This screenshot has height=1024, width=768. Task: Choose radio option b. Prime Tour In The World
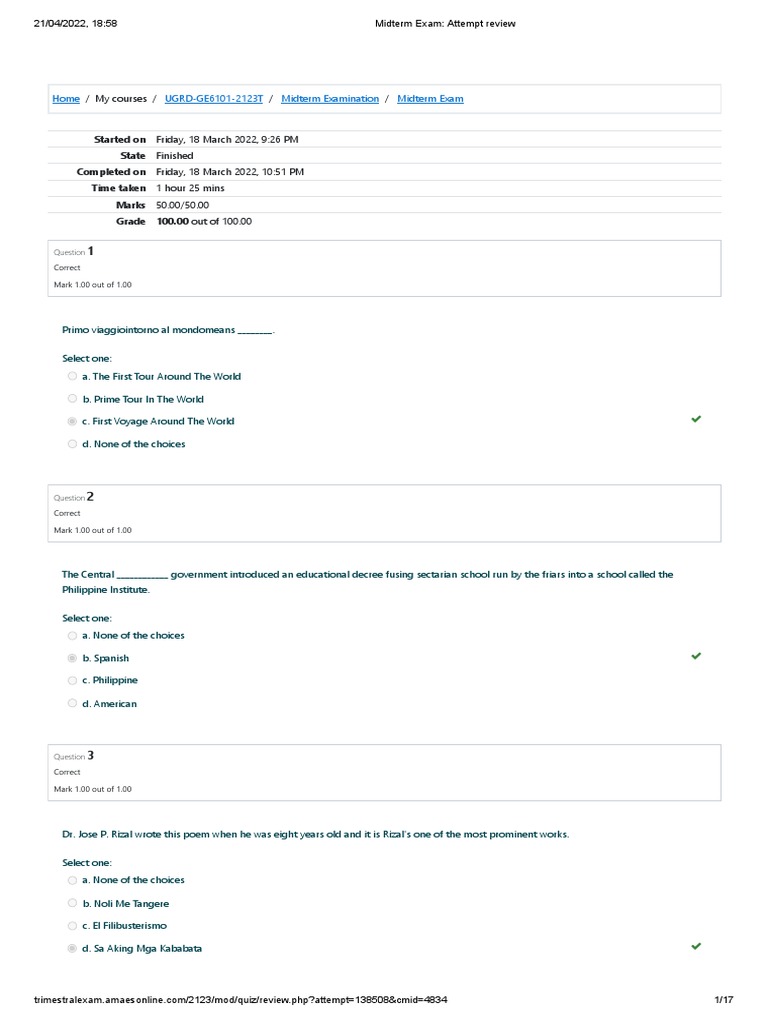pos(72,398)
